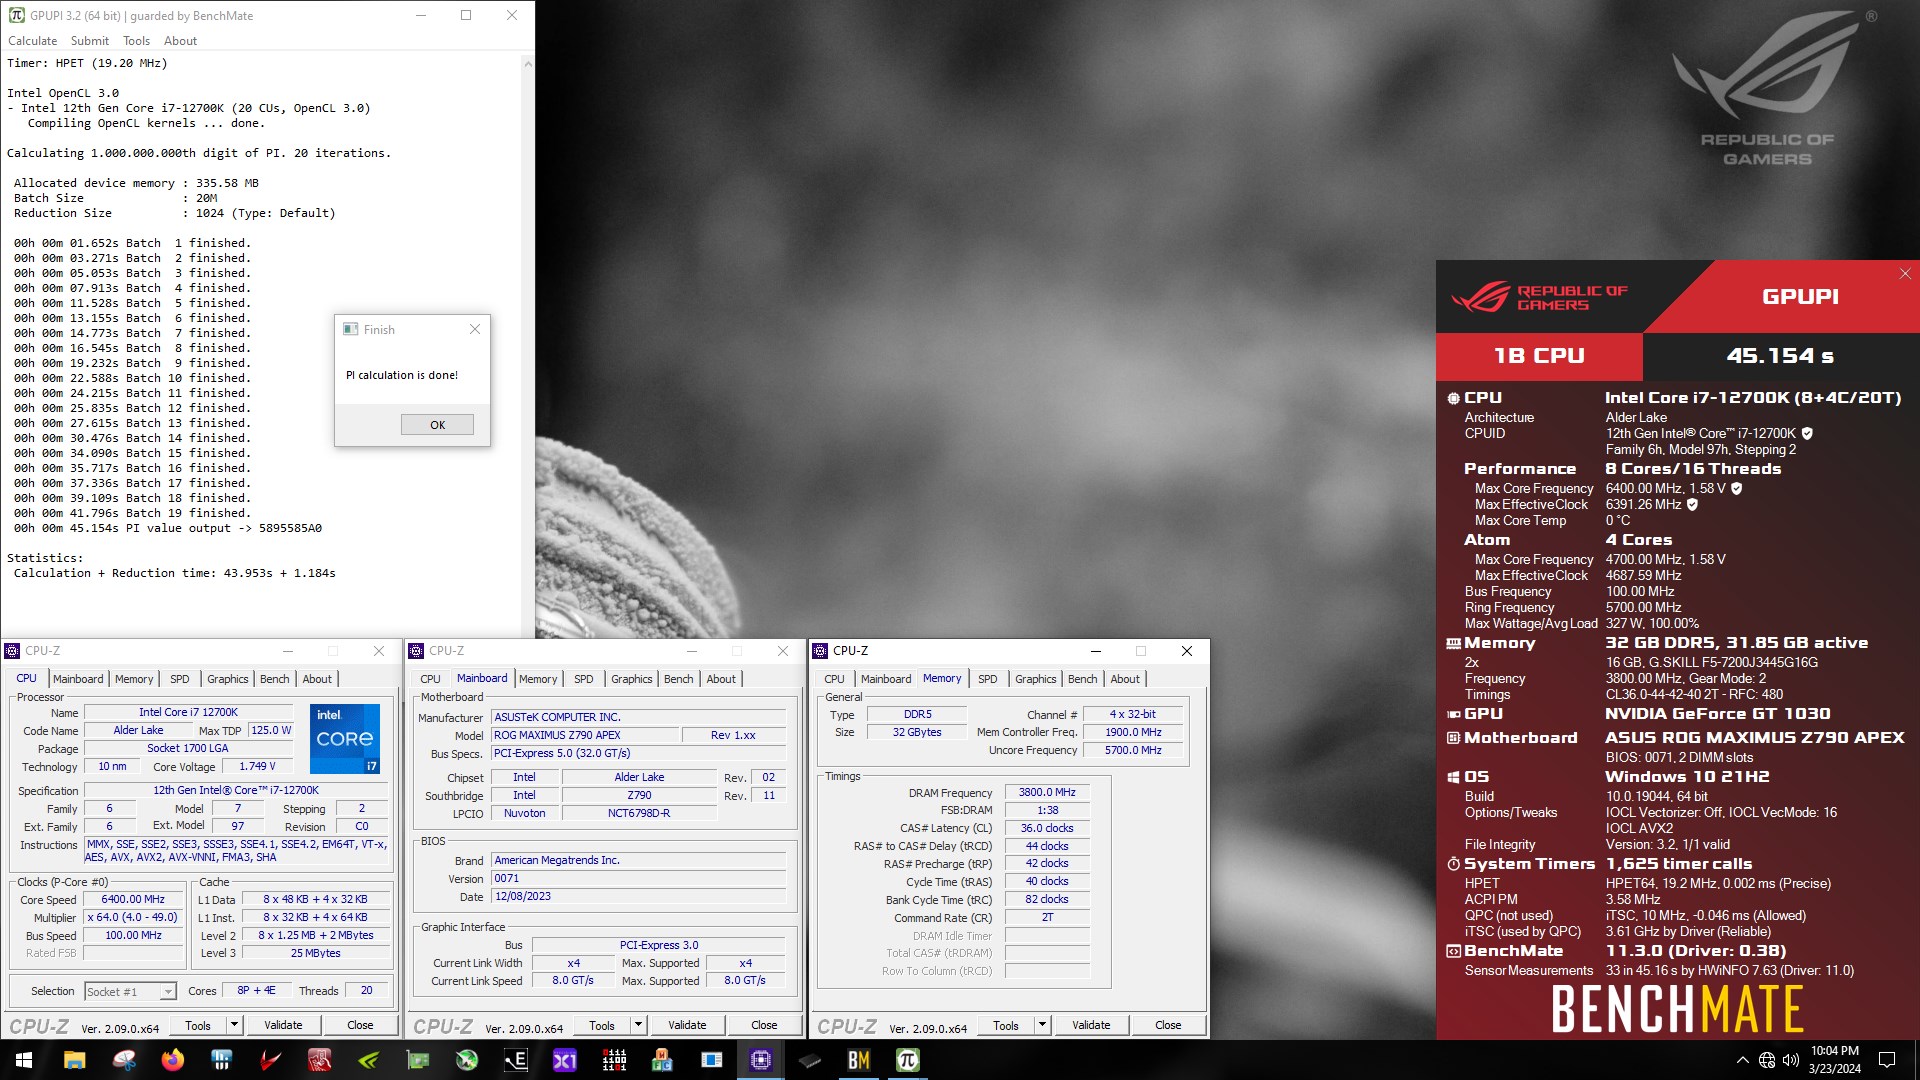This screenshot has height=1080, width=1920.
Task: Open BenchMate BM icon in taskbar
Action: pyautogui.click(x=859, y=1060)
